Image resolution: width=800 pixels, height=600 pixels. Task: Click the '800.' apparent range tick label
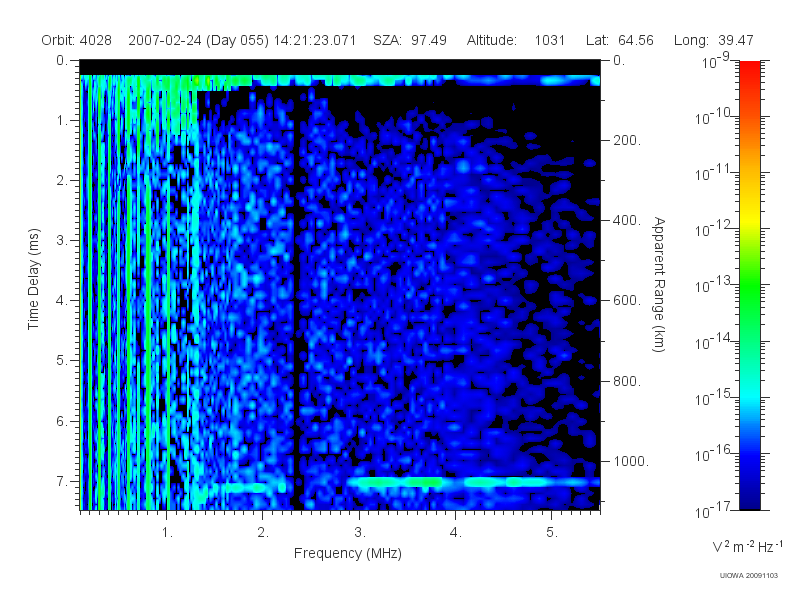[627, 381]
